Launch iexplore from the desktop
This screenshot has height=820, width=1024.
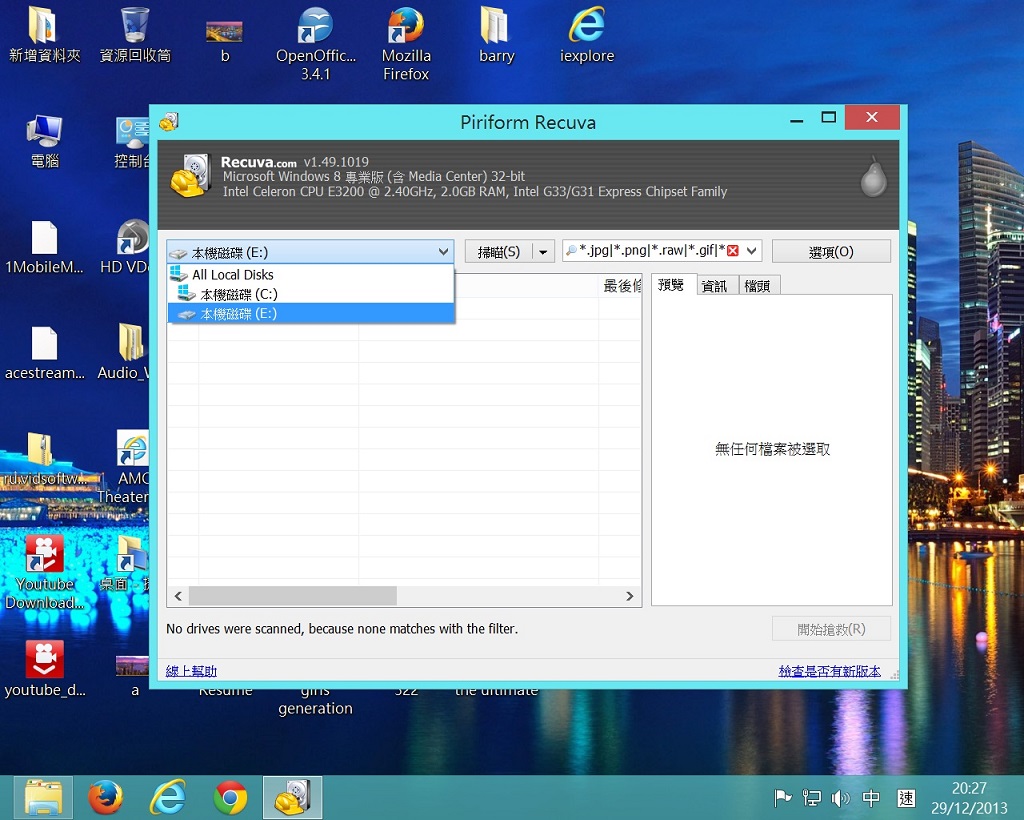(x=587, y=35)
